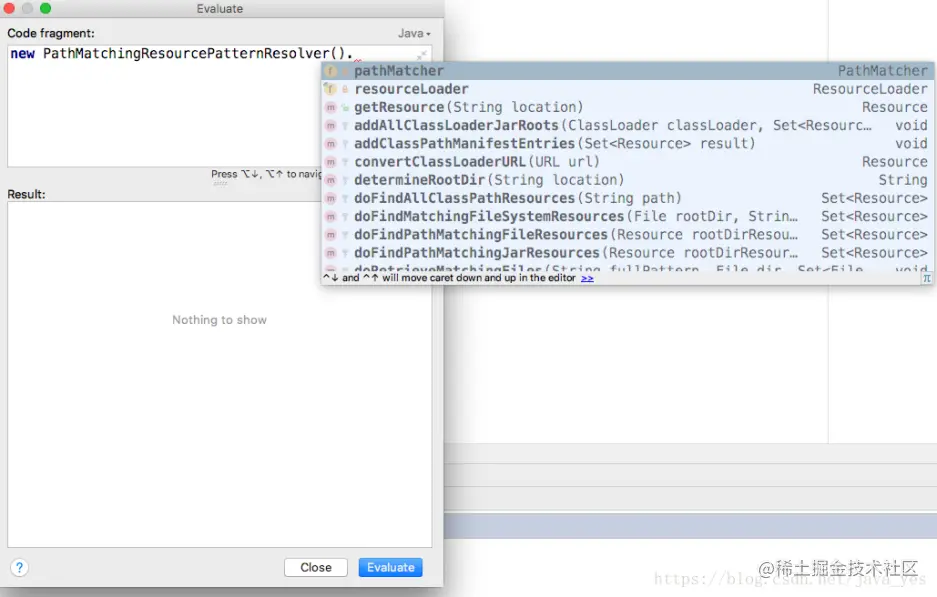
Task: Open the Java language dropdown
Action: coord(414,33)
